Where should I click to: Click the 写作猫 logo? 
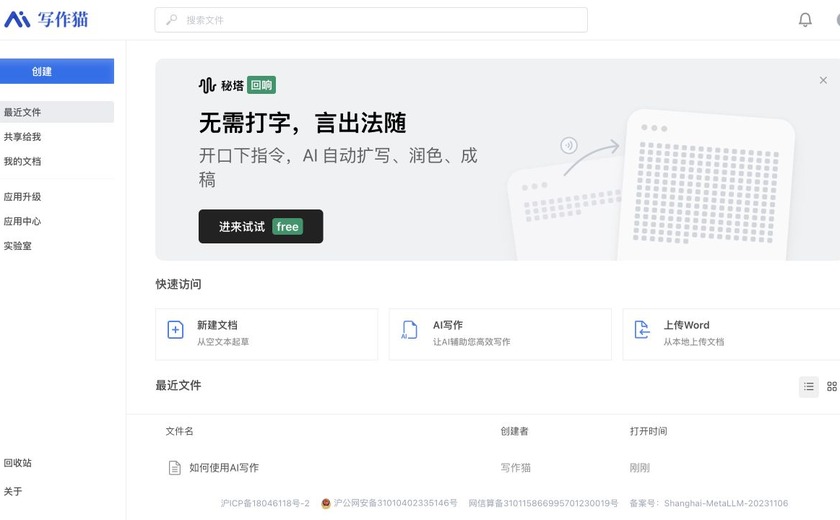(x=46, y=20)
